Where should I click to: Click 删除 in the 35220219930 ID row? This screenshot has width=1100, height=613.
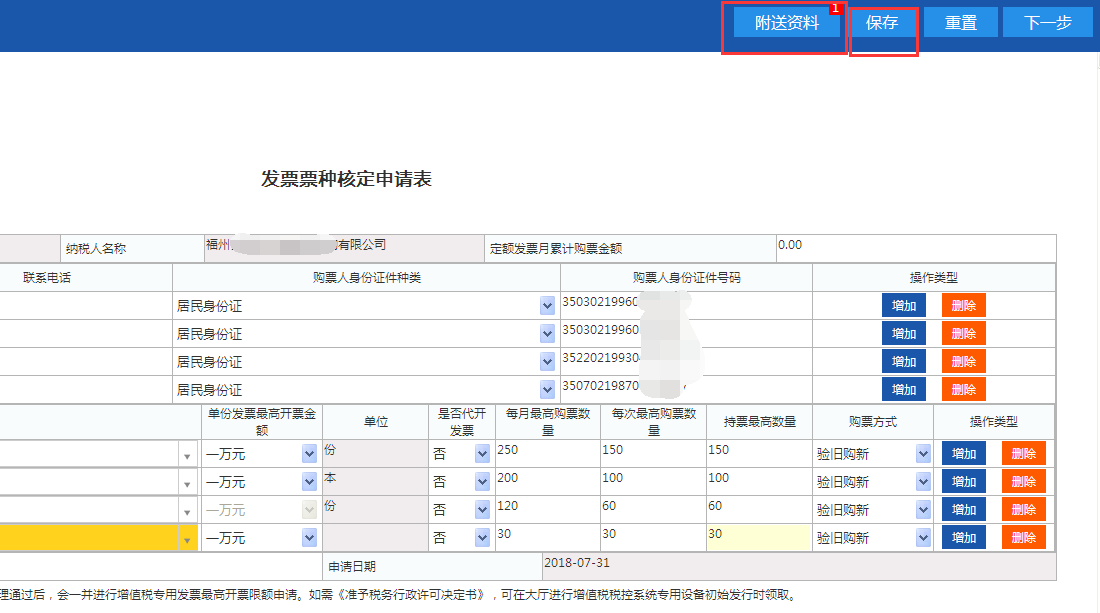coord(963,362)
